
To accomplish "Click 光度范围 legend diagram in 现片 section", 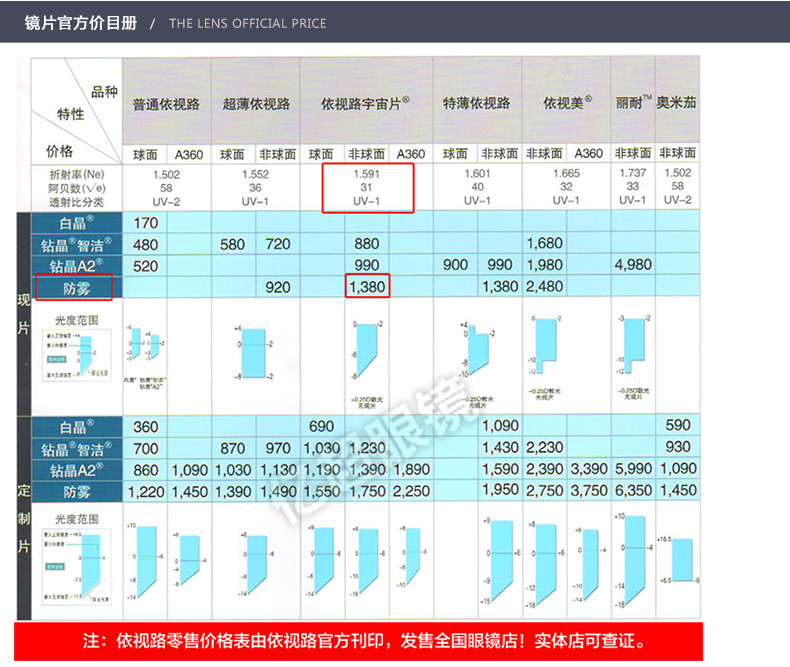I will [77, 355].
